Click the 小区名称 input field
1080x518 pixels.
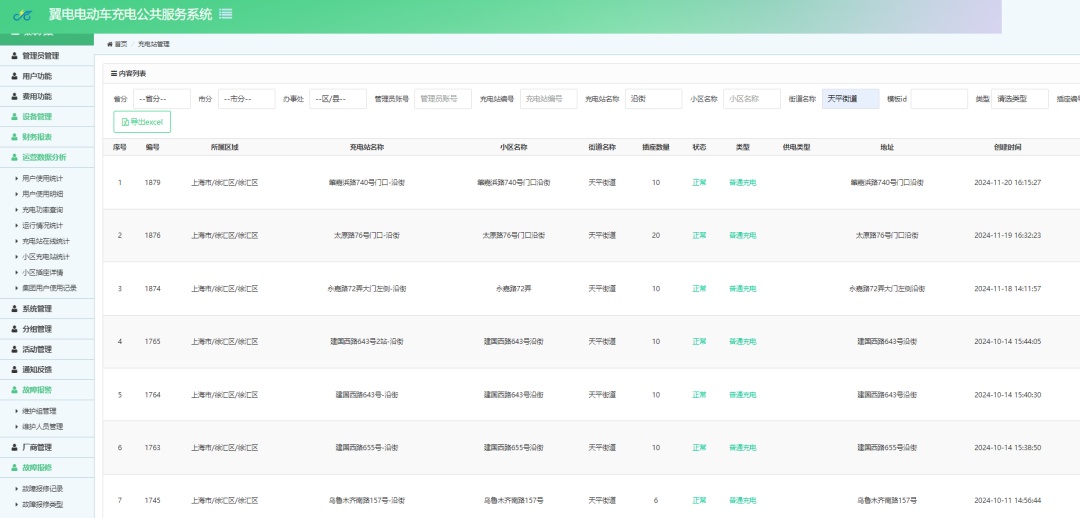tap(751, 99)
